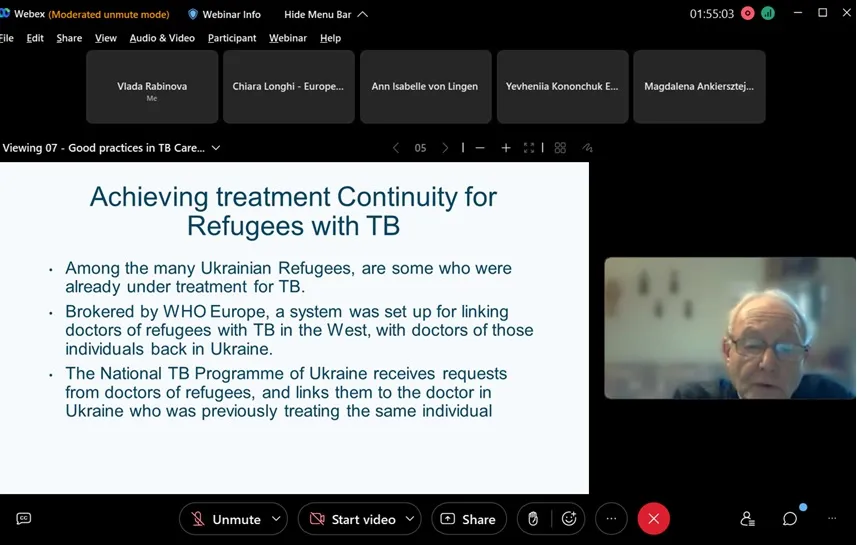Select Chiara Longhi participant tile
Viewport: 857px width, 545px height.
pos(289,86)
